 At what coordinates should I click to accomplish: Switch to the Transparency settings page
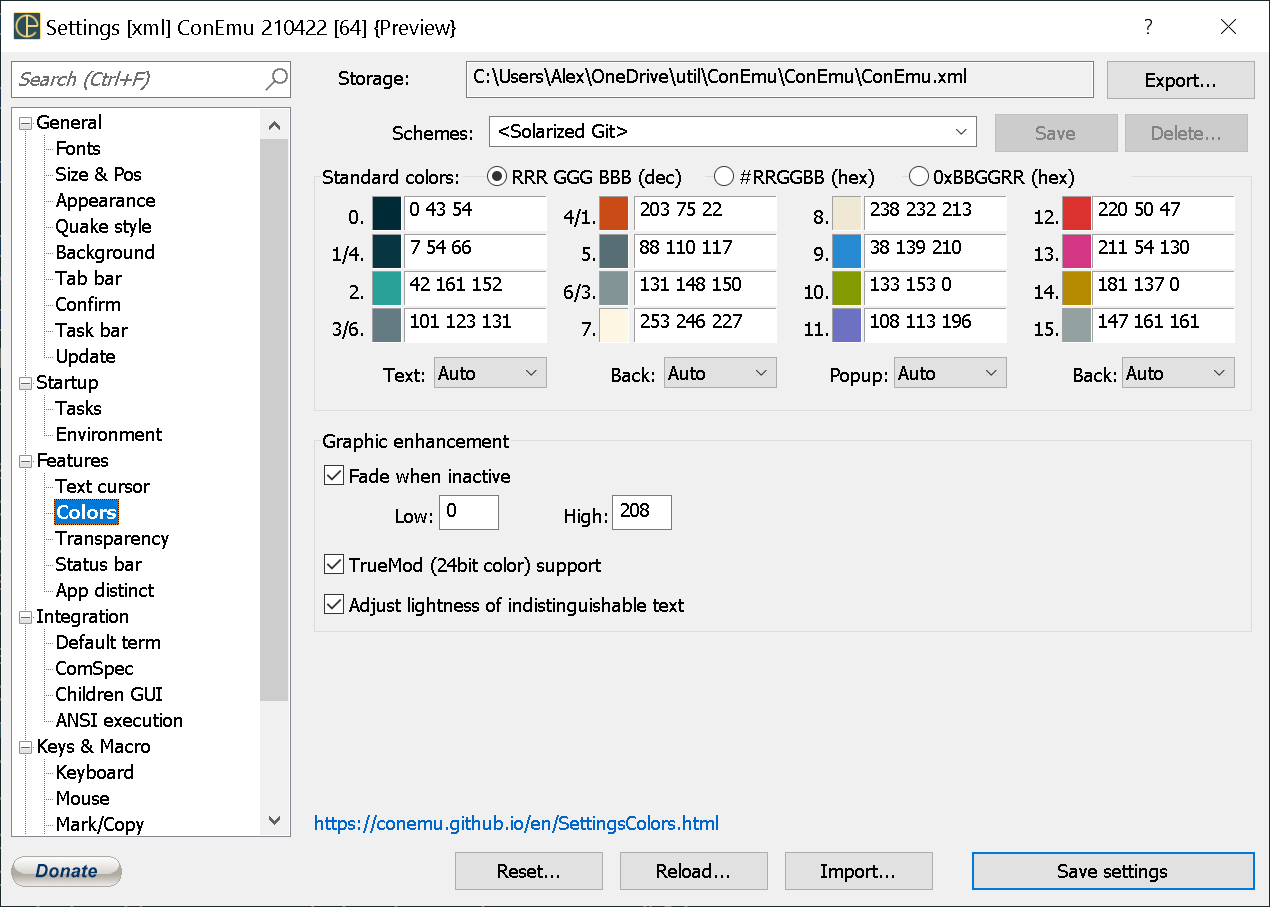(111, 538)
